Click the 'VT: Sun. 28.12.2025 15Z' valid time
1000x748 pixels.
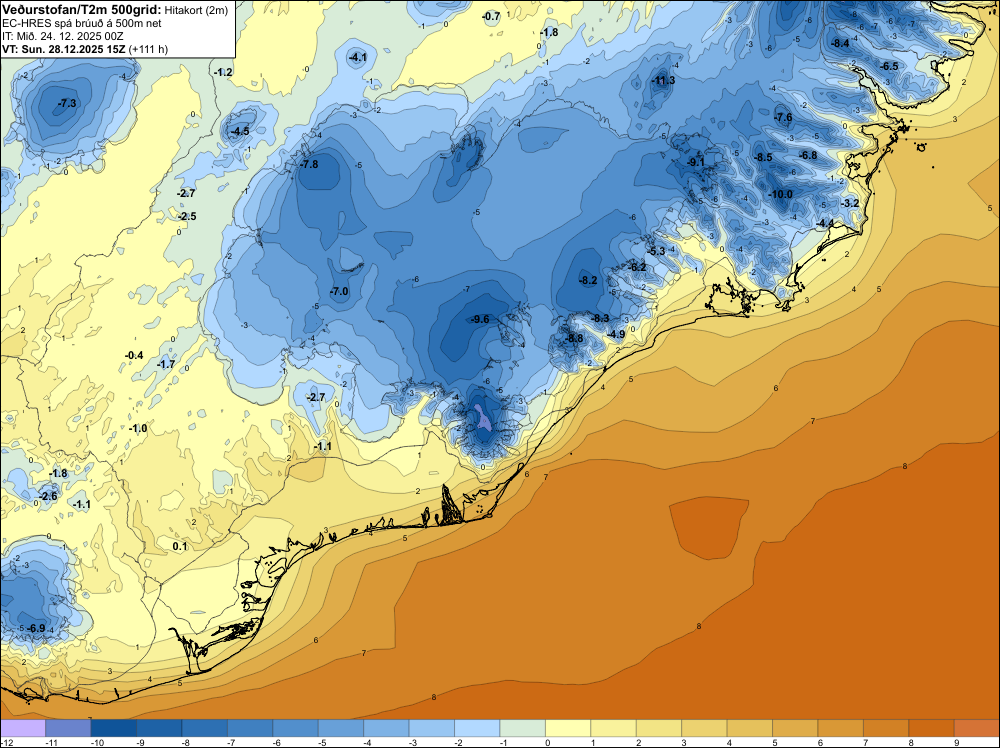[x=64, y=49]
